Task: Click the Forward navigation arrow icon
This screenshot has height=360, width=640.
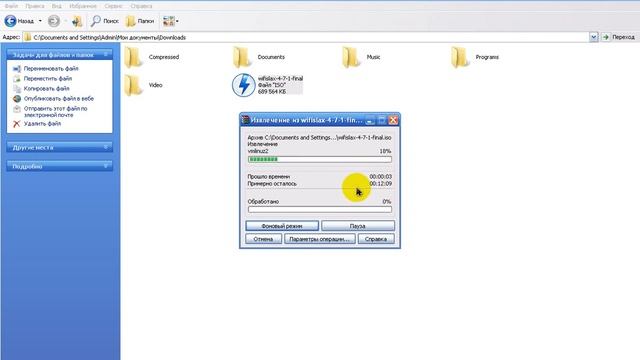Action: coord(53,21)
